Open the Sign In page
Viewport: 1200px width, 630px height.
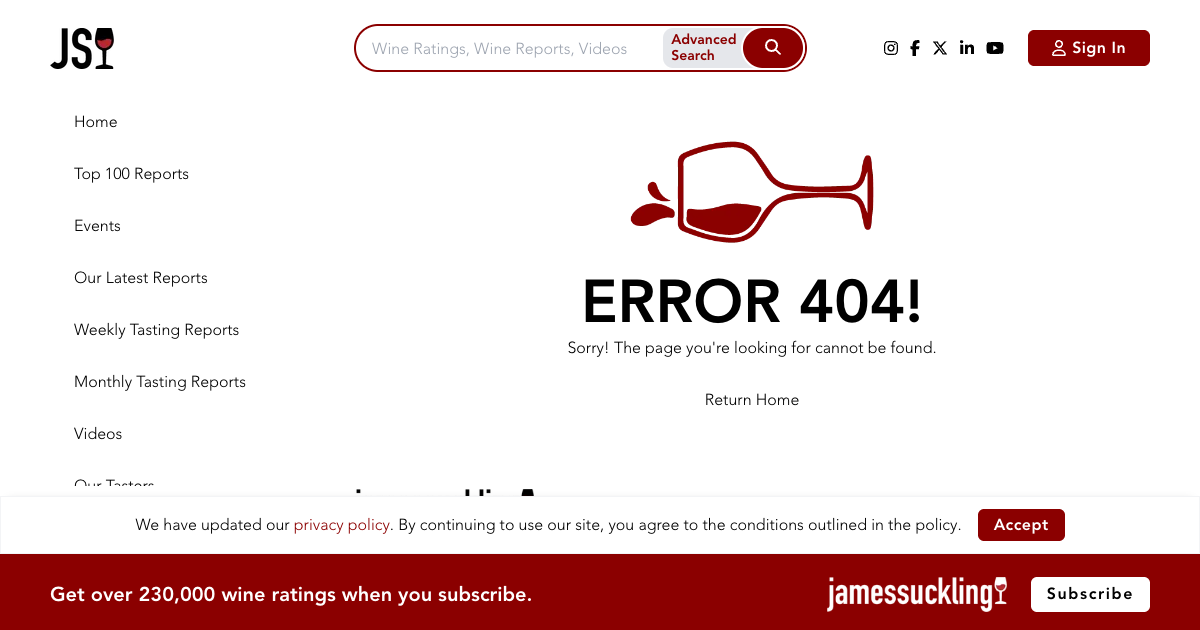click(x=1088, y=47)
